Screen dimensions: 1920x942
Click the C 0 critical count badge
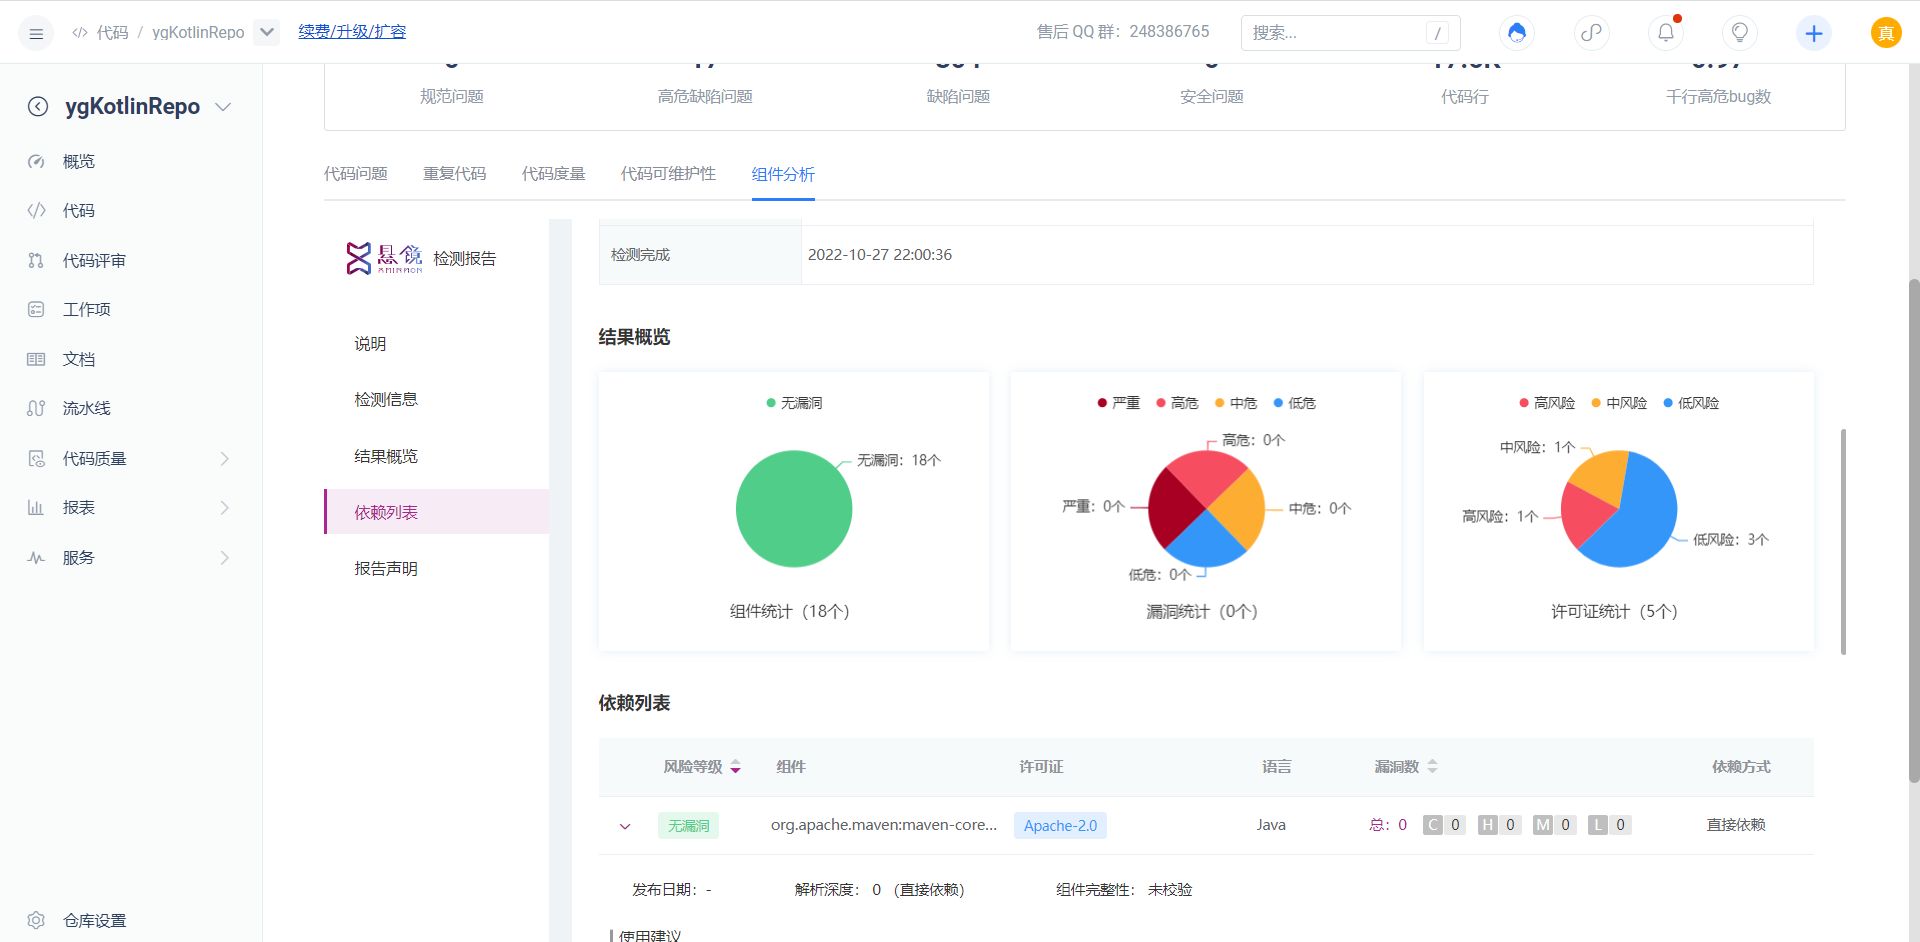pos(1444,825)
